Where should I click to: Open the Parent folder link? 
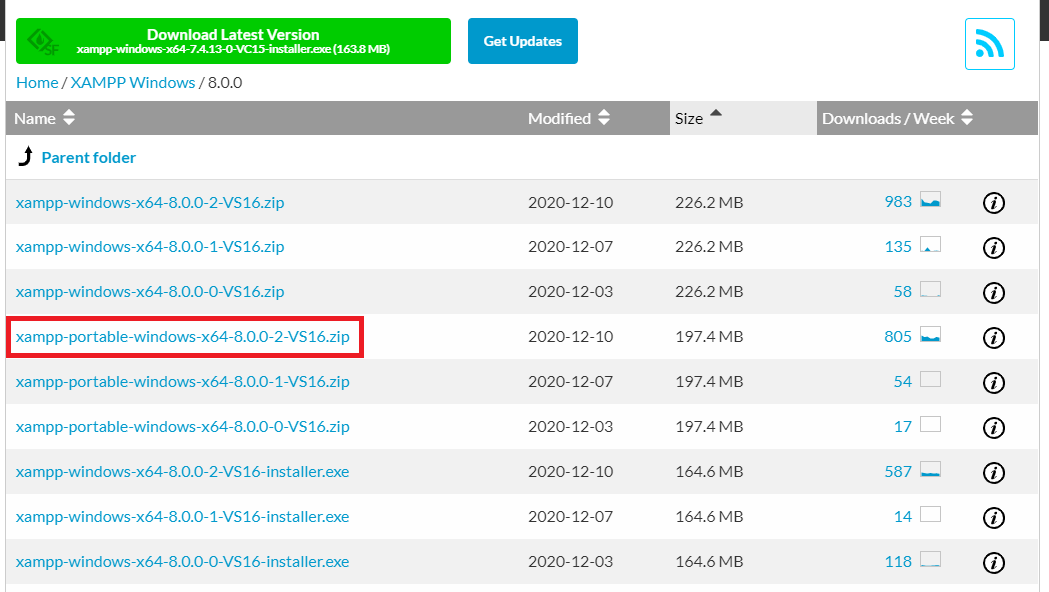tap(88, 157)
